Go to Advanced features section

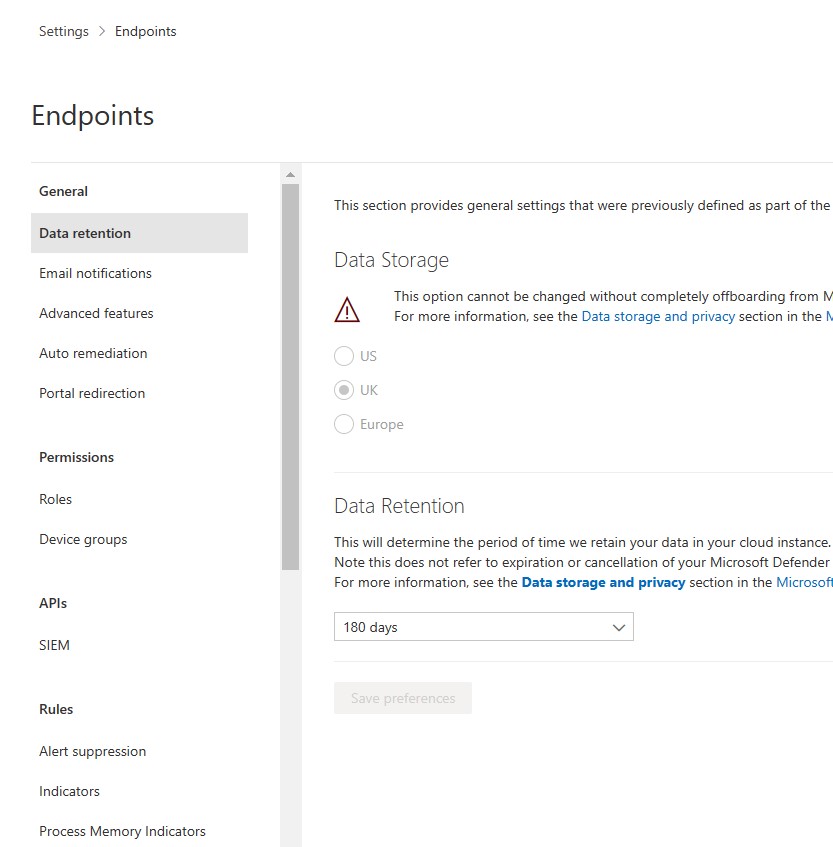(x=96, y=313)
